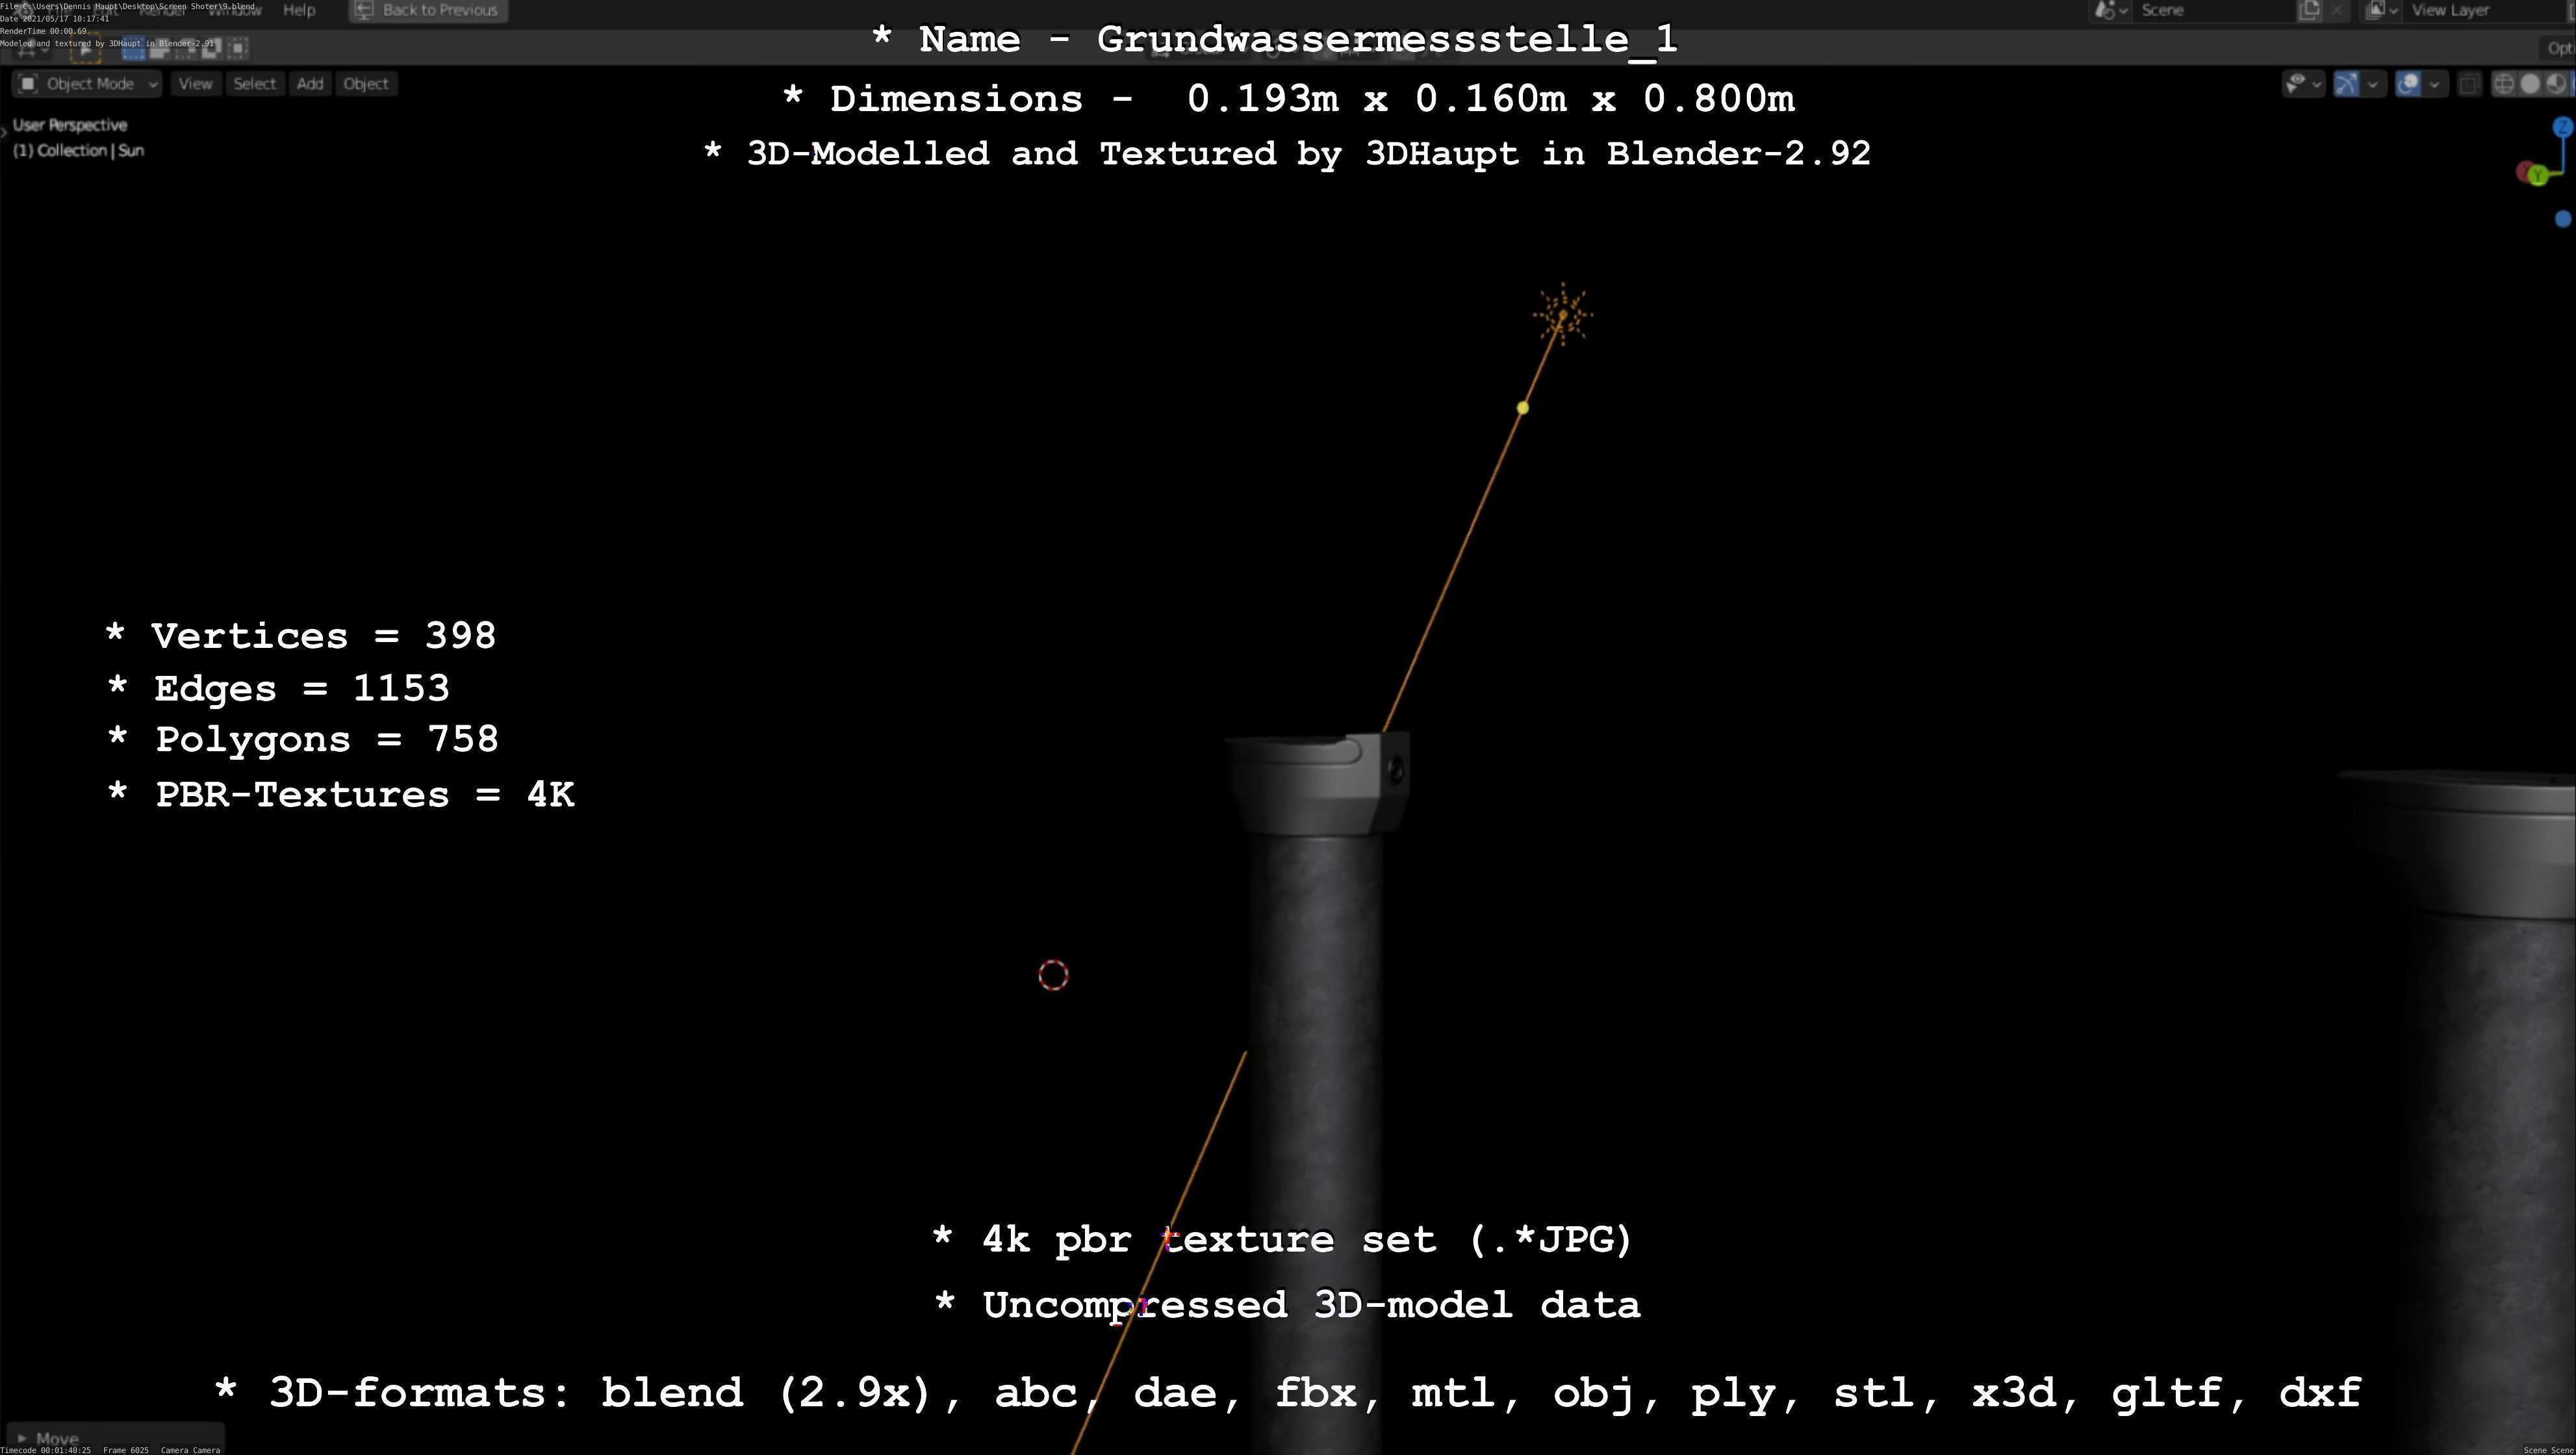Toggle viewport overlays display

pos(2409,84)
